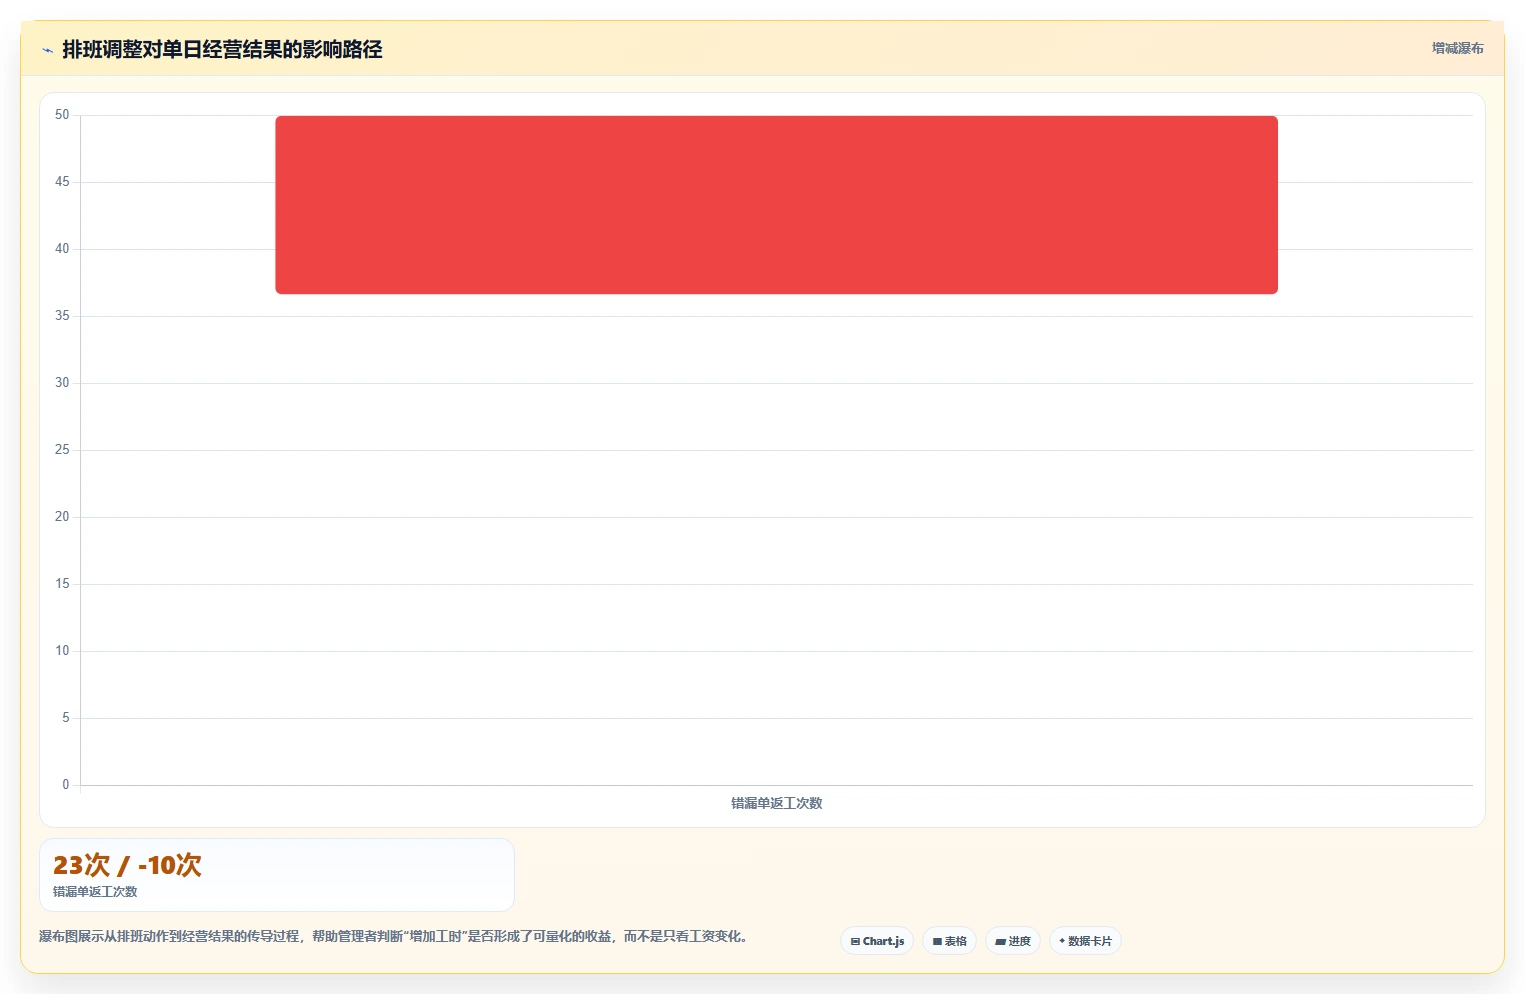Click the 进度 tag chip
This screenshot has width=1525, height=994.
pos(1013,941)
